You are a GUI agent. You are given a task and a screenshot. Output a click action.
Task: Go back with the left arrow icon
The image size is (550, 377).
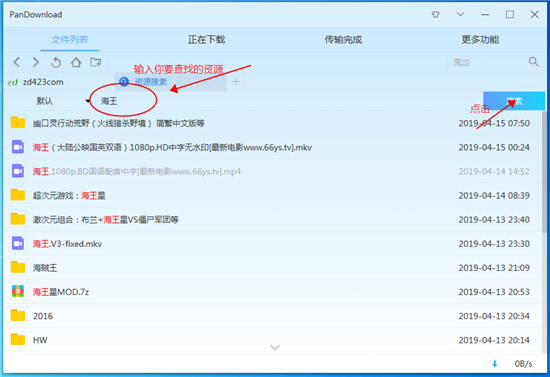click(x=16, y=62)
